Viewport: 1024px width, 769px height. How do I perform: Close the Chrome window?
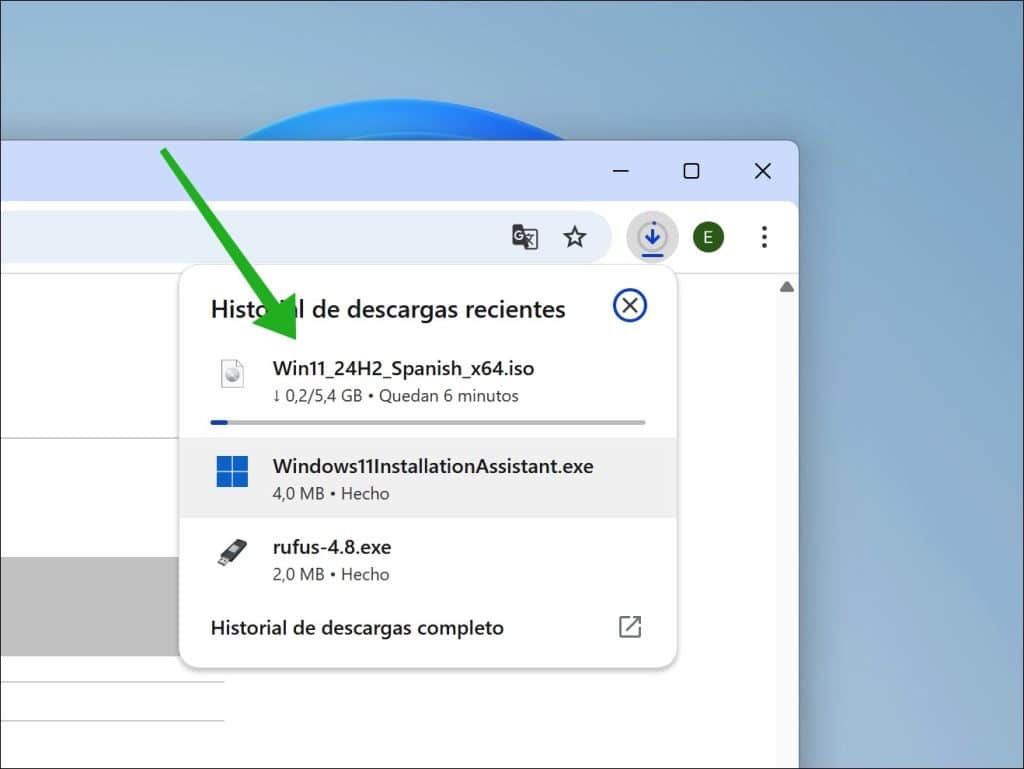[762, 171]
